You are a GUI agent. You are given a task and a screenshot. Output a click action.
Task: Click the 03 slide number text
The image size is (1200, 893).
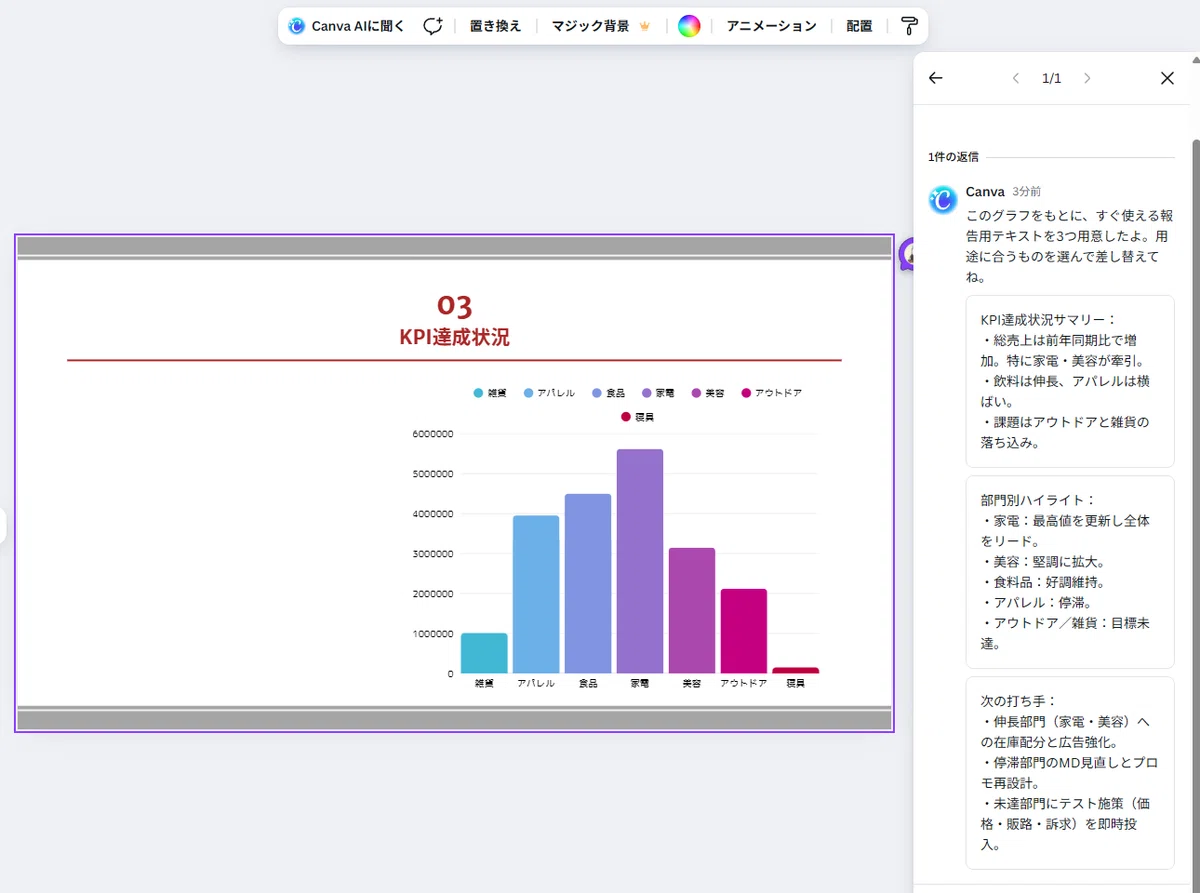coord(455,306)
